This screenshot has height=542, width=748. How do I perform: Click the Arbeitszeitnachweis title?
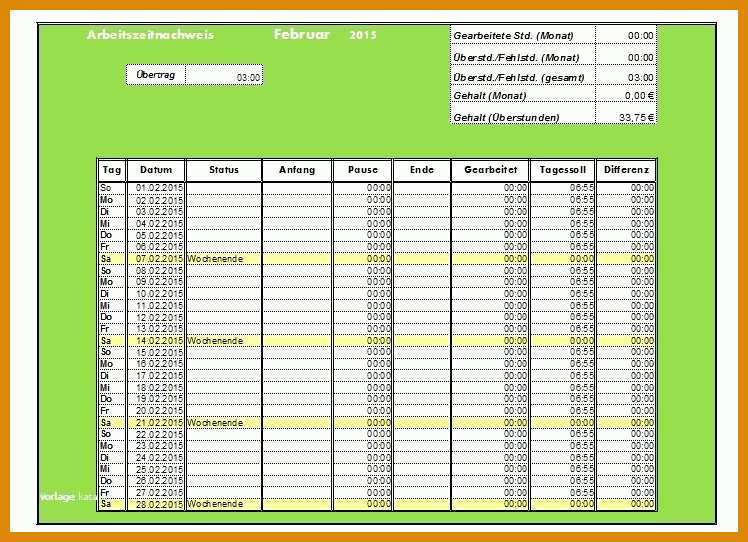[150, 35]
